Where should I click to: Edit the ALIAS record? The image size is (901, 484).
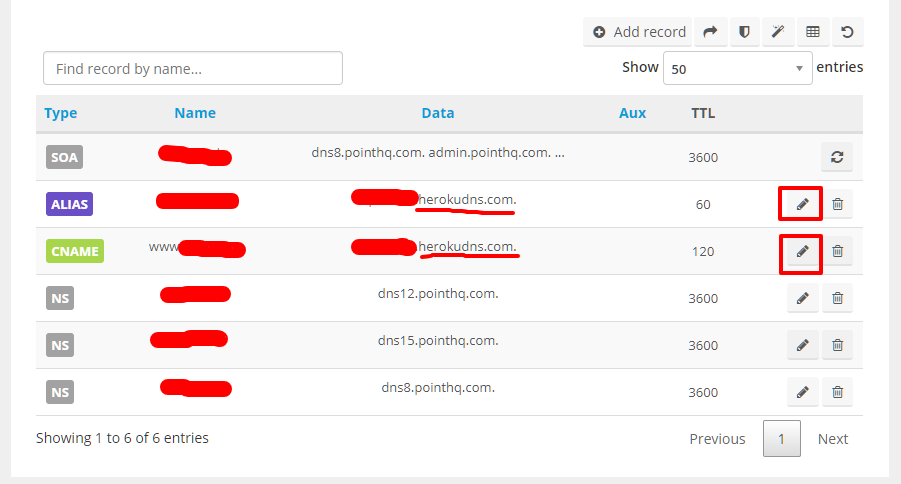tap(802, 204)
